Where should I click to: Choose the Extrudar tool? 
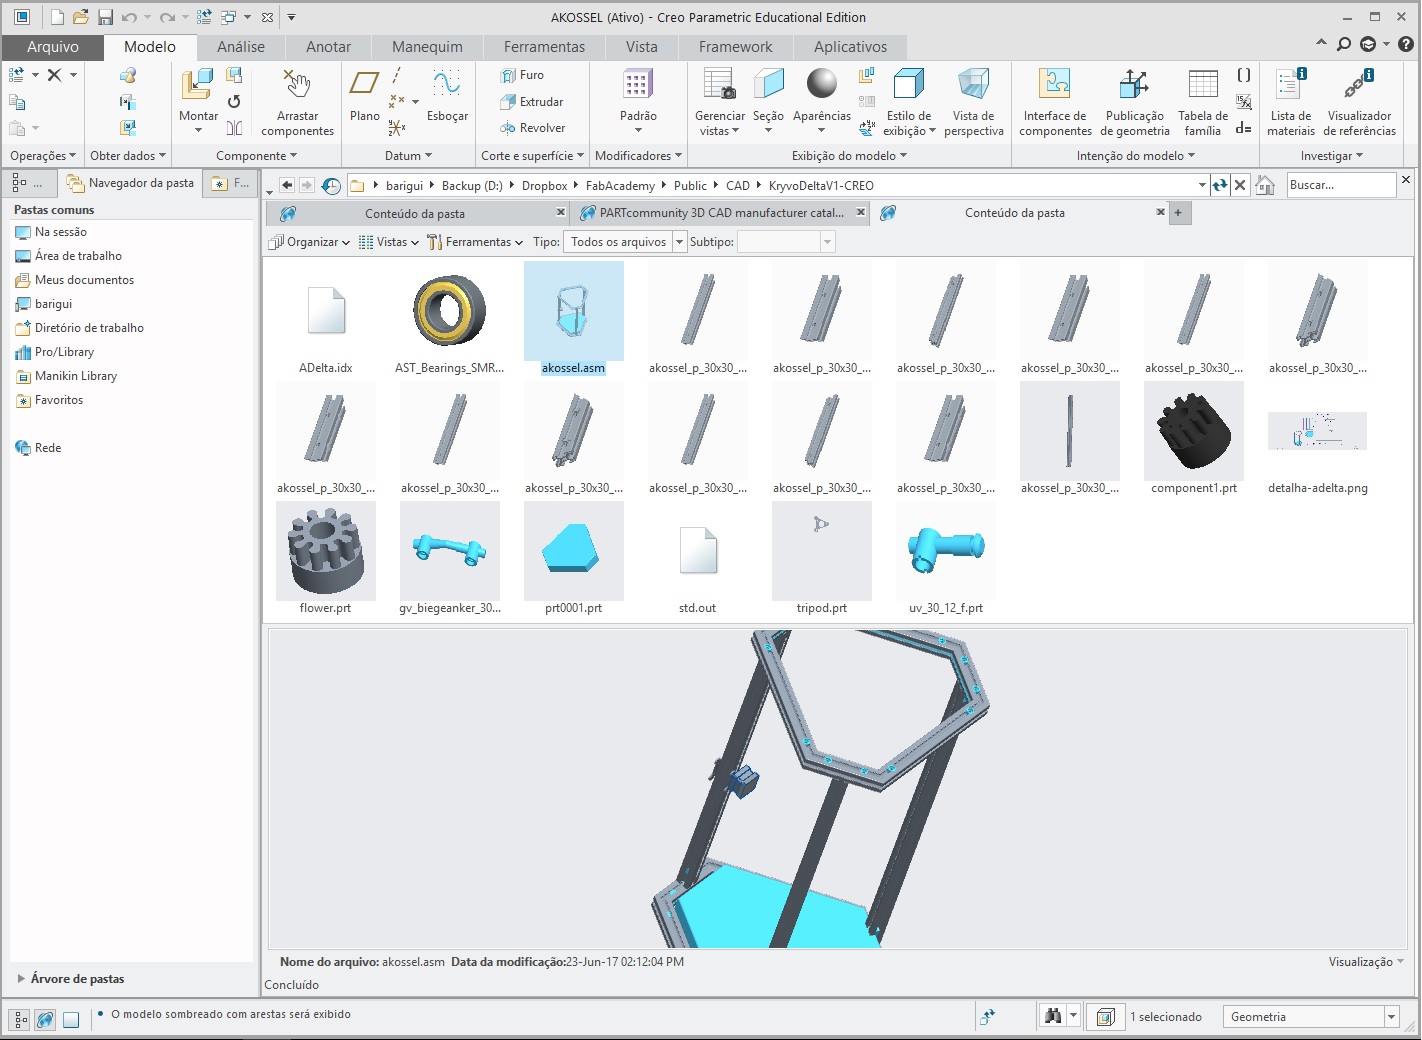point(532,102)
